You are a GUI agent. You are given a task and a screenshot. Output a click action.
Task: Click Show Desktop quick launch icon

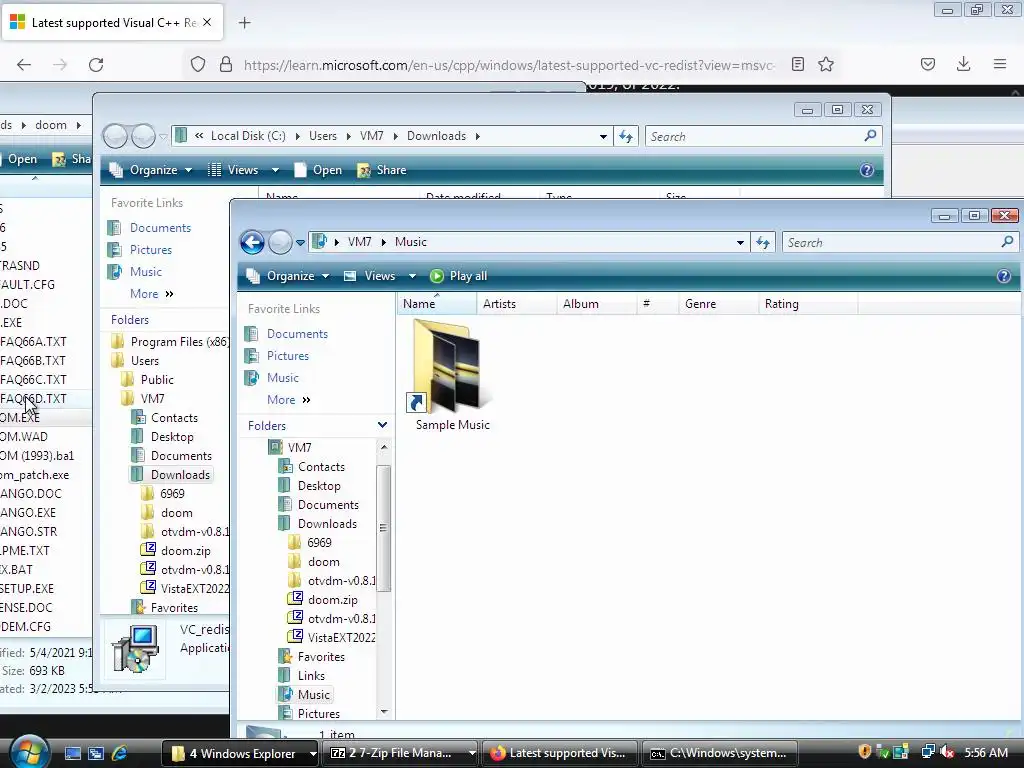72,754
